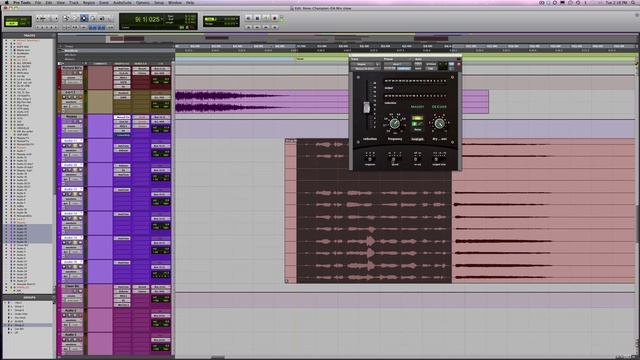This screenshot has width=640, height=360.
Task: Click the Compare button in plug-in header
Action: tap(404, 69)
